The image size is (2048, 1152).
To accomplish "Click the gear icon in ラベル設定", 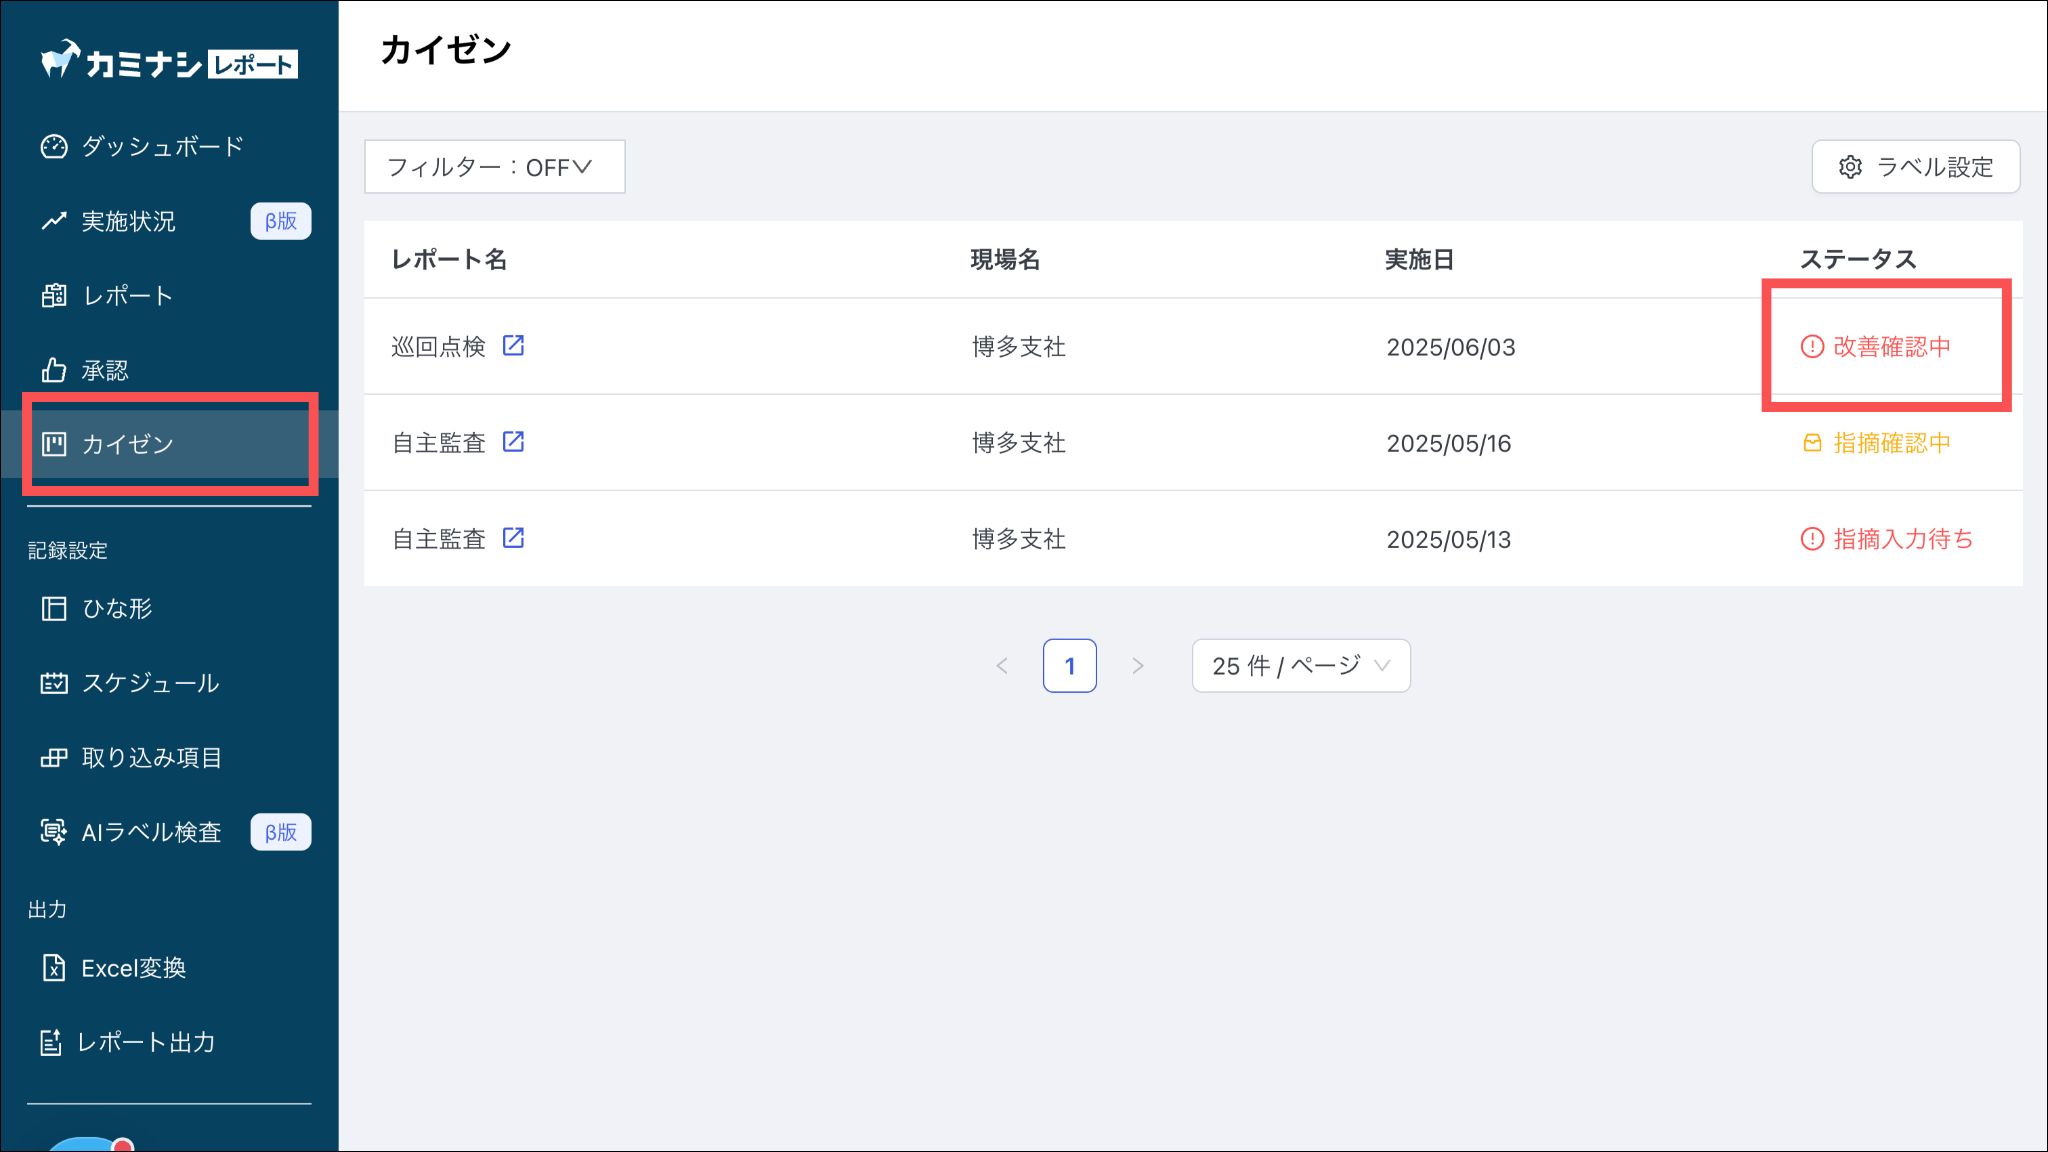I will (1850, 167).
